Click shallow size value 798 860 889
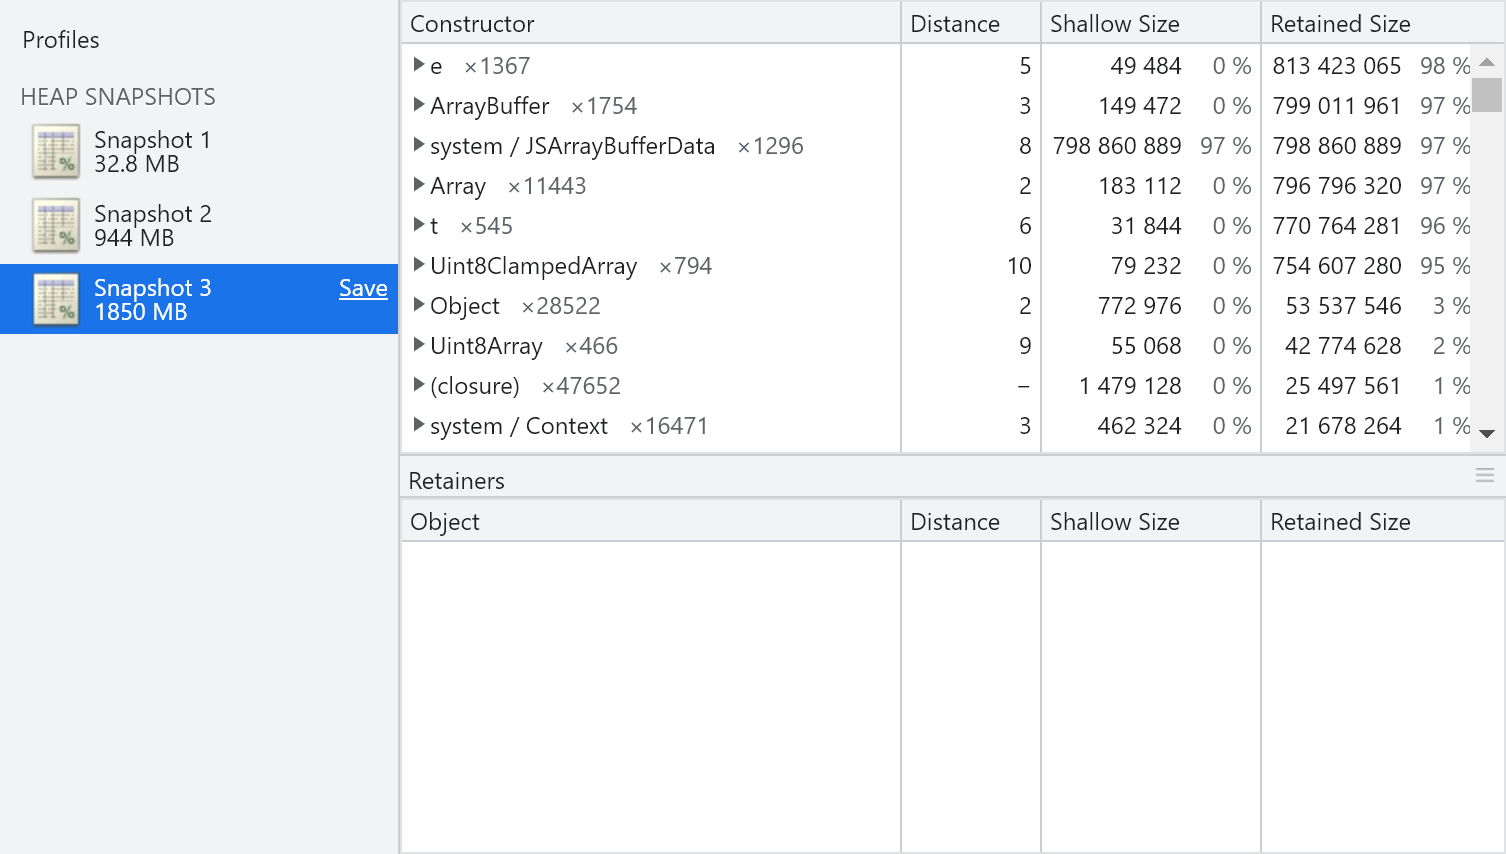 (1117, 146)
